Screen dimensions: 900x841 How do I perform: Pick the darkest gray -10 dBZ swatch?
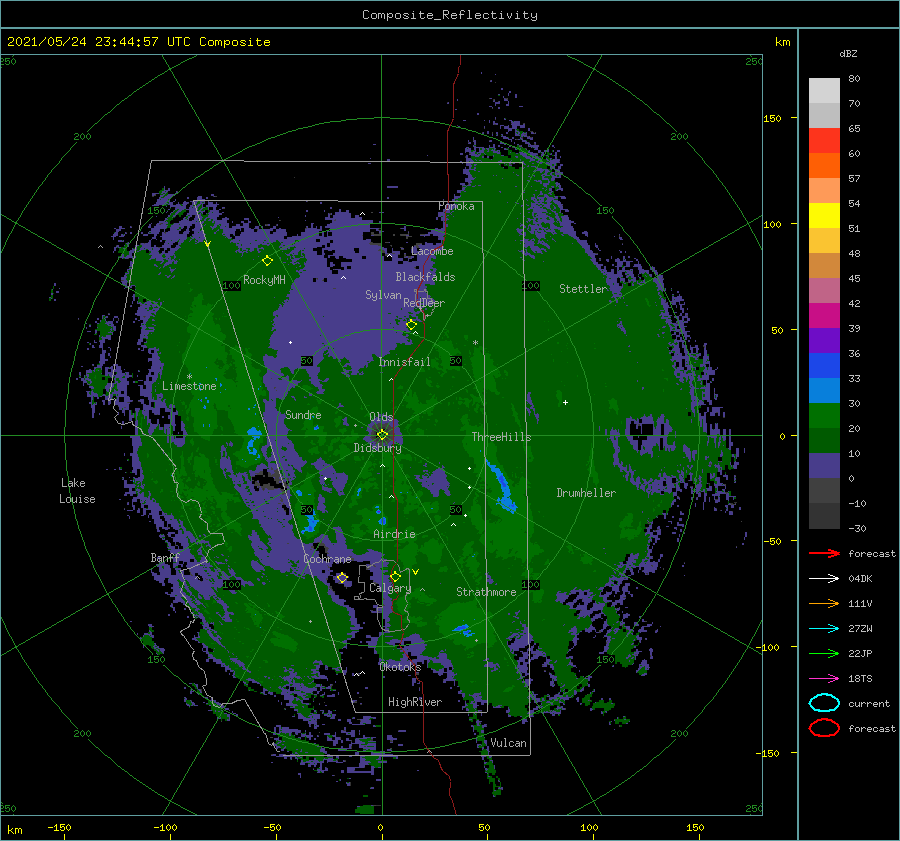click(x=824, y=516)
